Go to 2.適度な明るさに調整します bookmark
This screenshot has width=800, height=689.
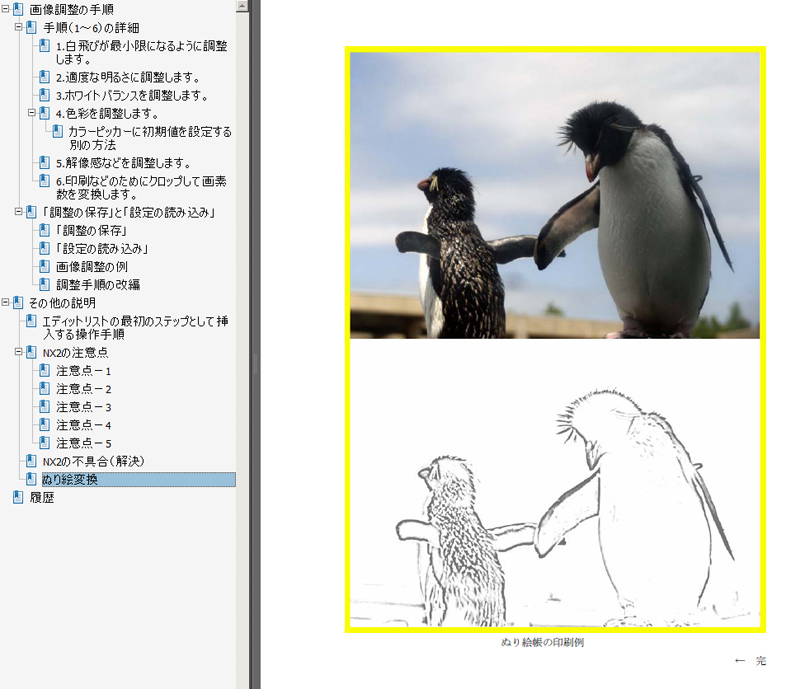[x=127, y=77]
